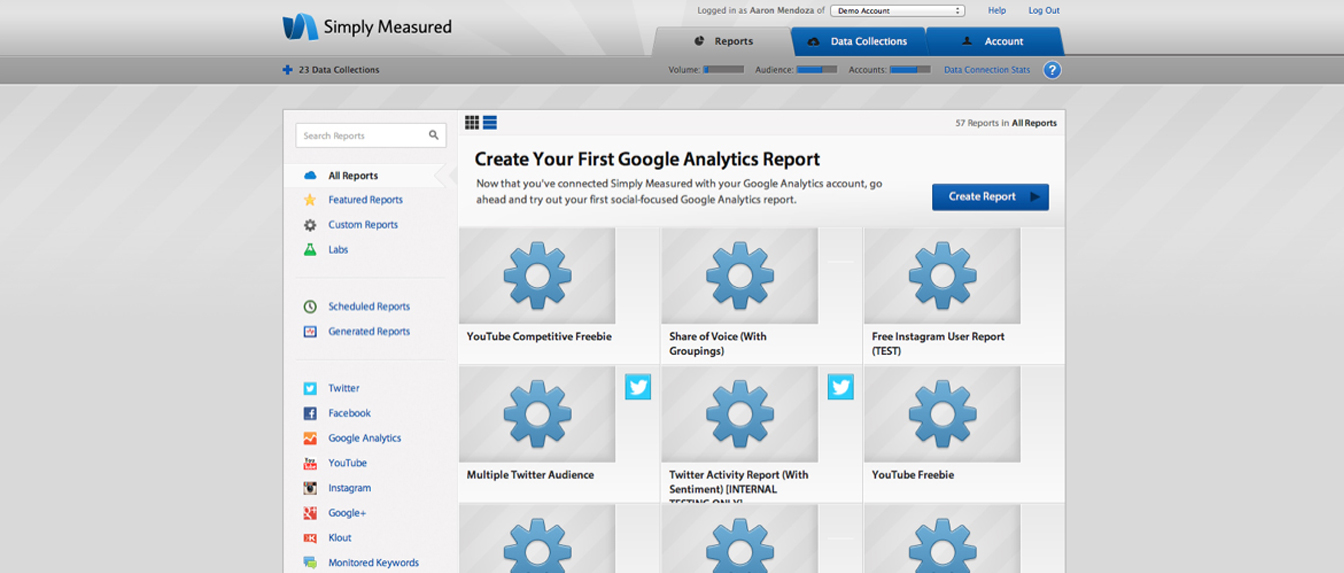Open the Data Collections tab
Viewport: 1344px width, 573px height.
(x=858, y=41)
